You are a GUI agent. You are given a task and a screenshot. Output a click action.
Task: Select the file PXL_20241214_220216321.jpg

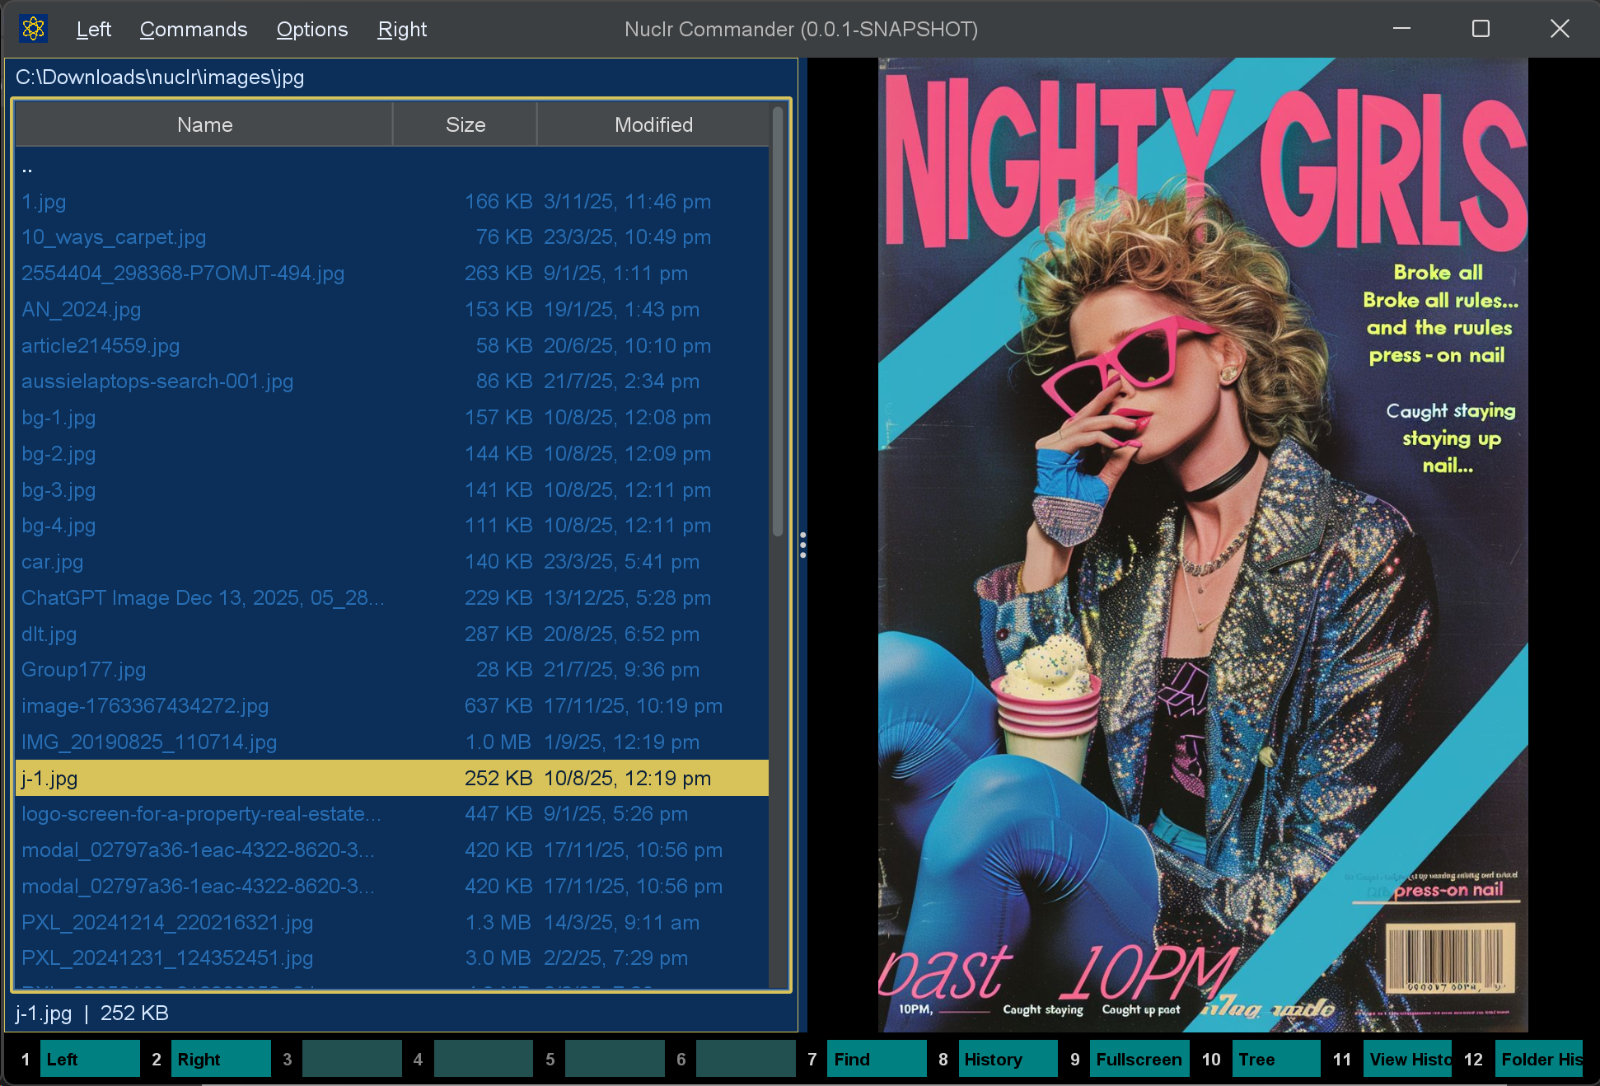(392, 922)
